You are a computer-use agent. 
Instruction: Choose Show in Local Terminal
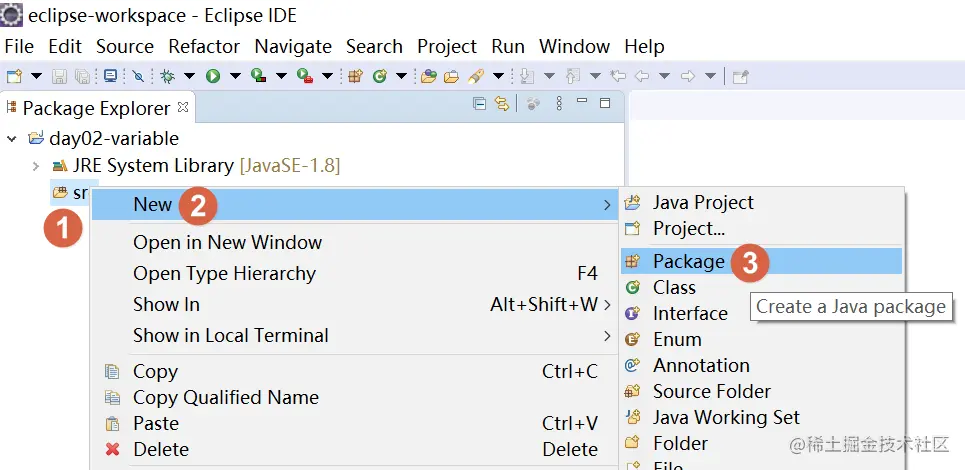(x=354, y=335)
